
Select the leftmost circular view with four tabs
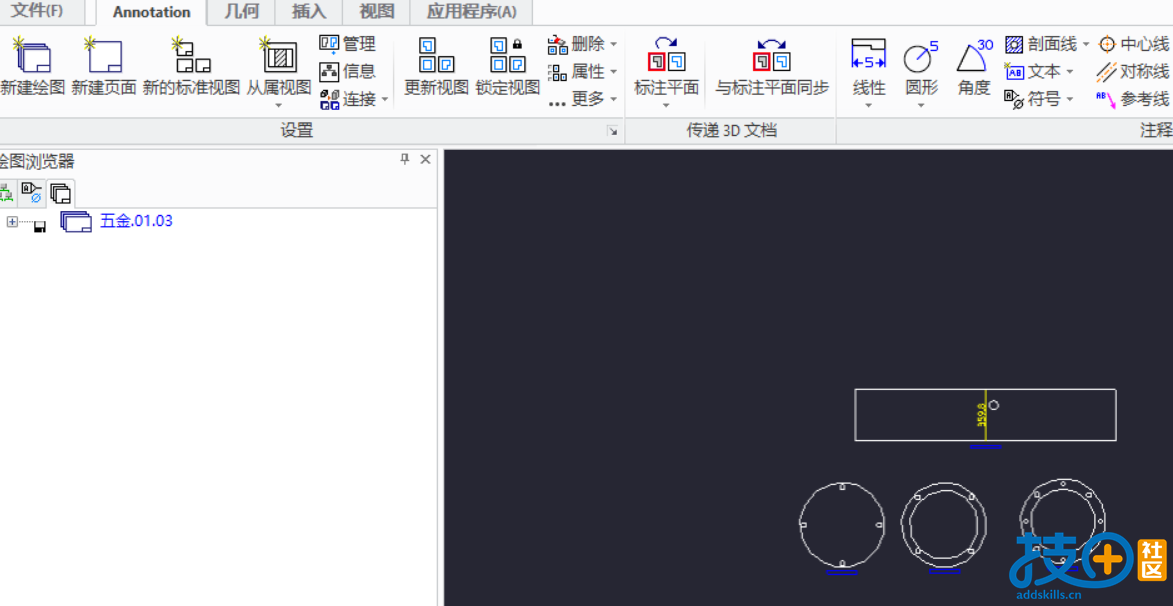(842, 524)
